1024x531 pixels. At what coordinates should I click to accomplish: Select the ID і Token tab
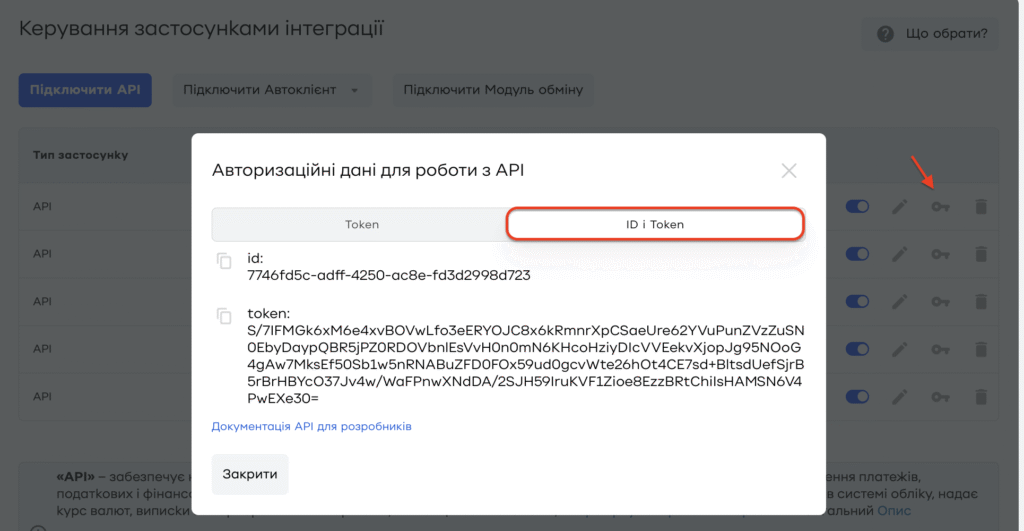pyautogui.click(x=654, y=225)
